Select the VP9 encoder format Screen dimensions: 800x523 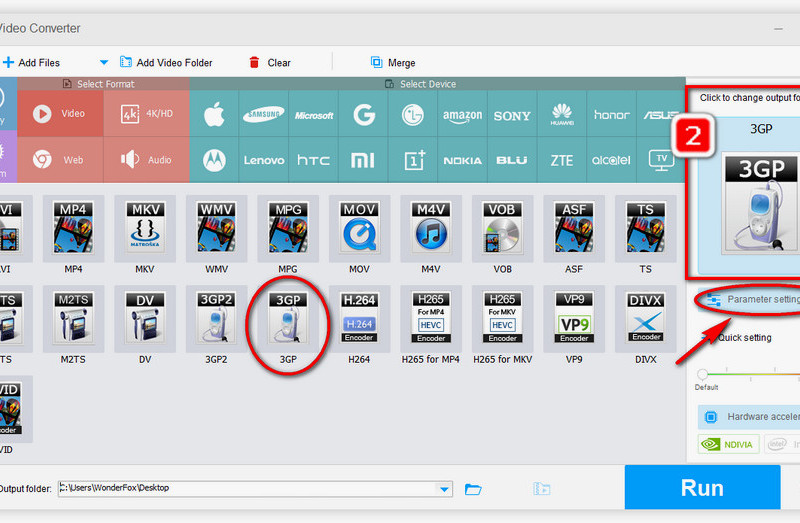pos(573,318)
